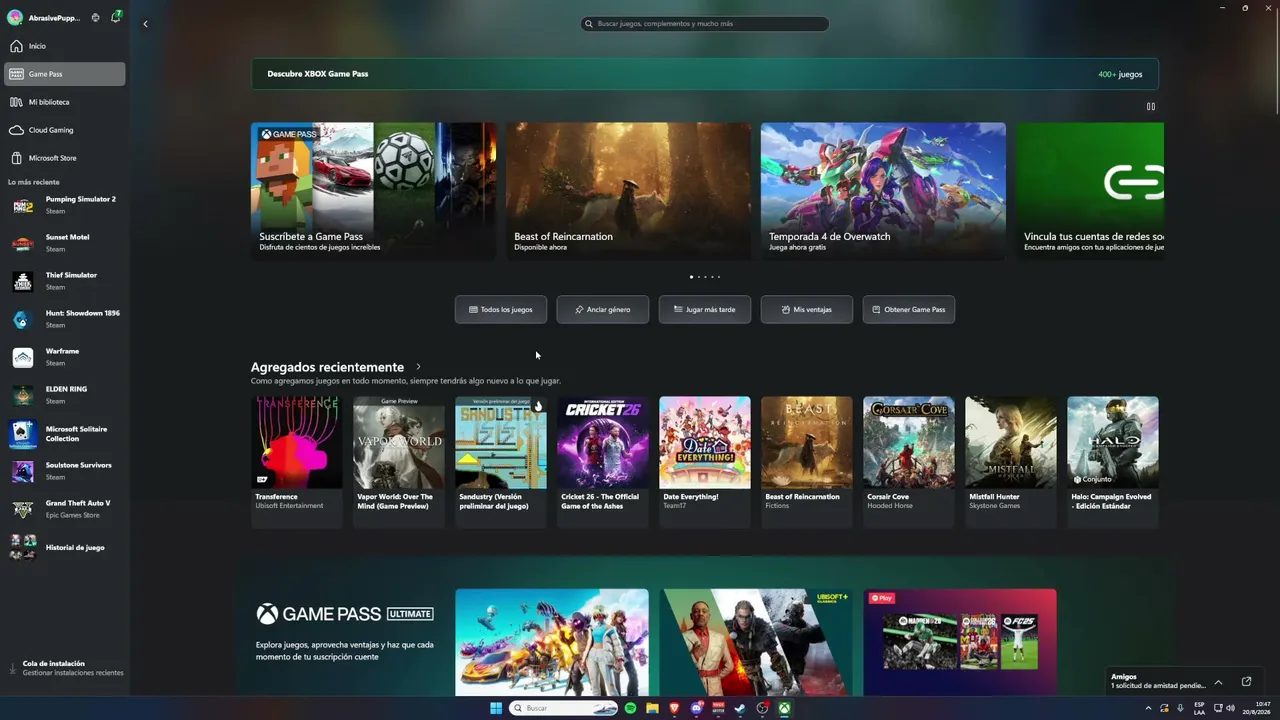Click the printer-shaped icon beside the username
This screenshot has width=1280, height=720.
coord(95,17)
